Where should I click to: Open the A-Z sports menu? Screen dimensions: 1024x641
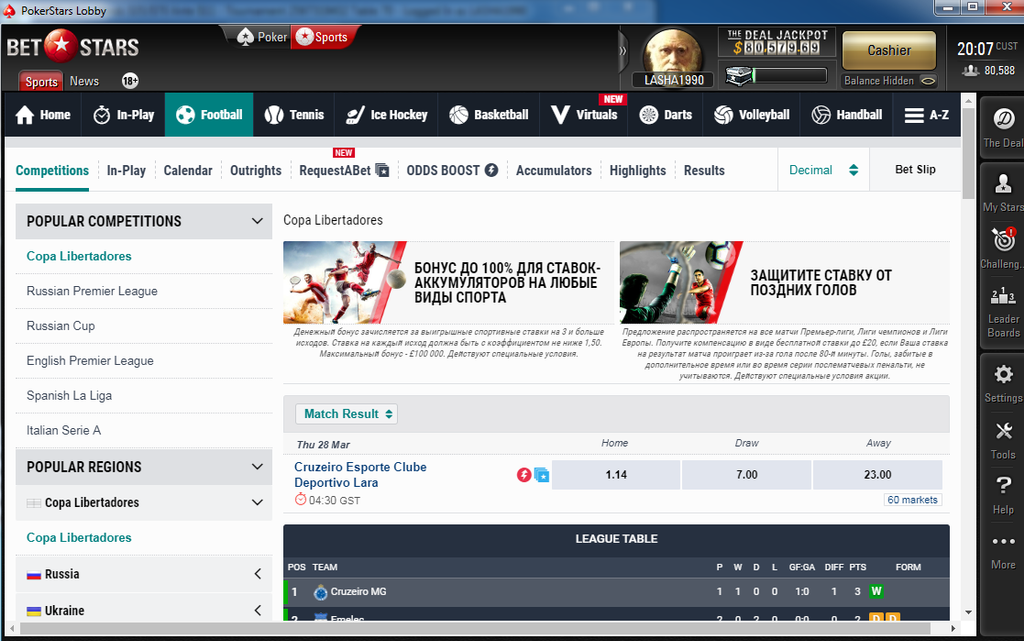click(927, 115)
